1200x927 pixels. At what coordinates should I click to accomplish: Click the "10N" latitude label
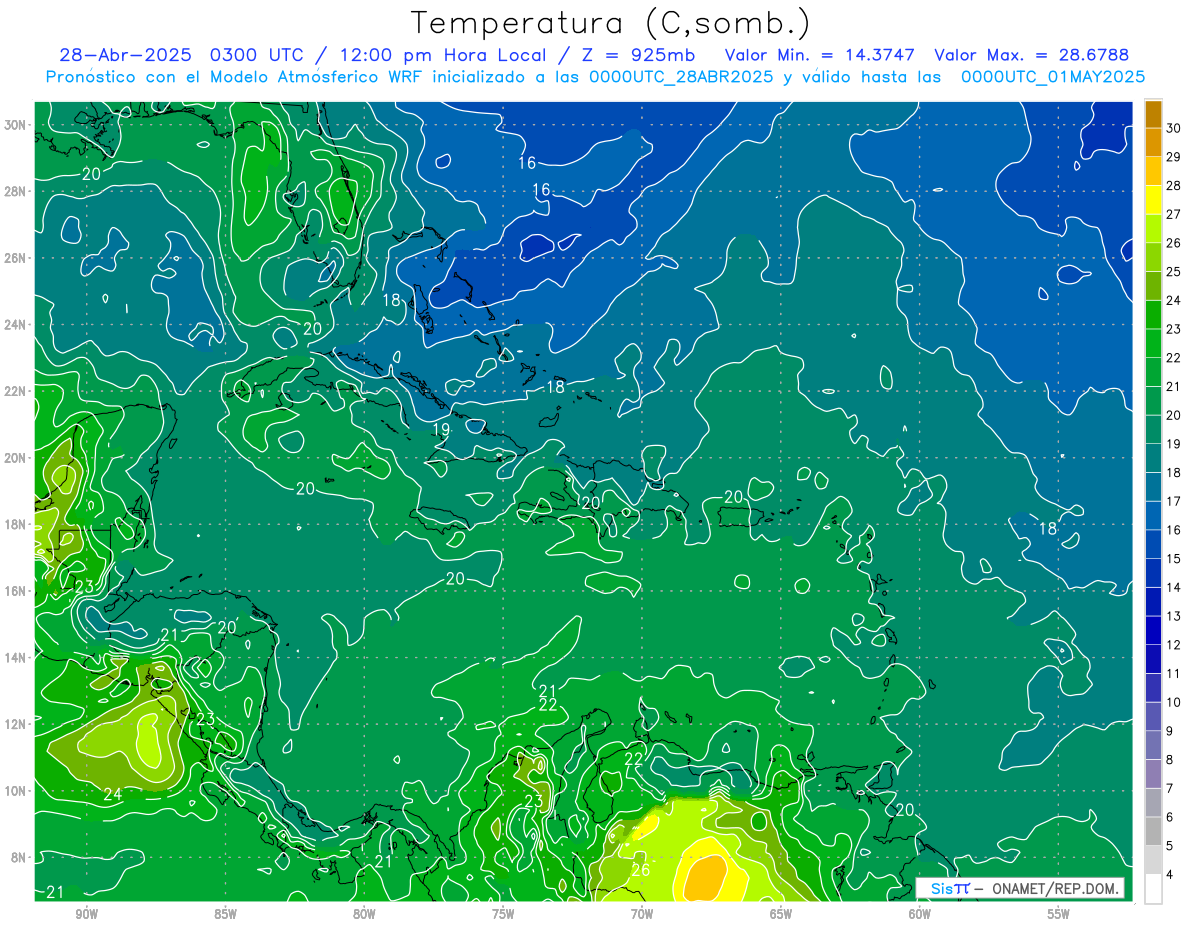17,790
